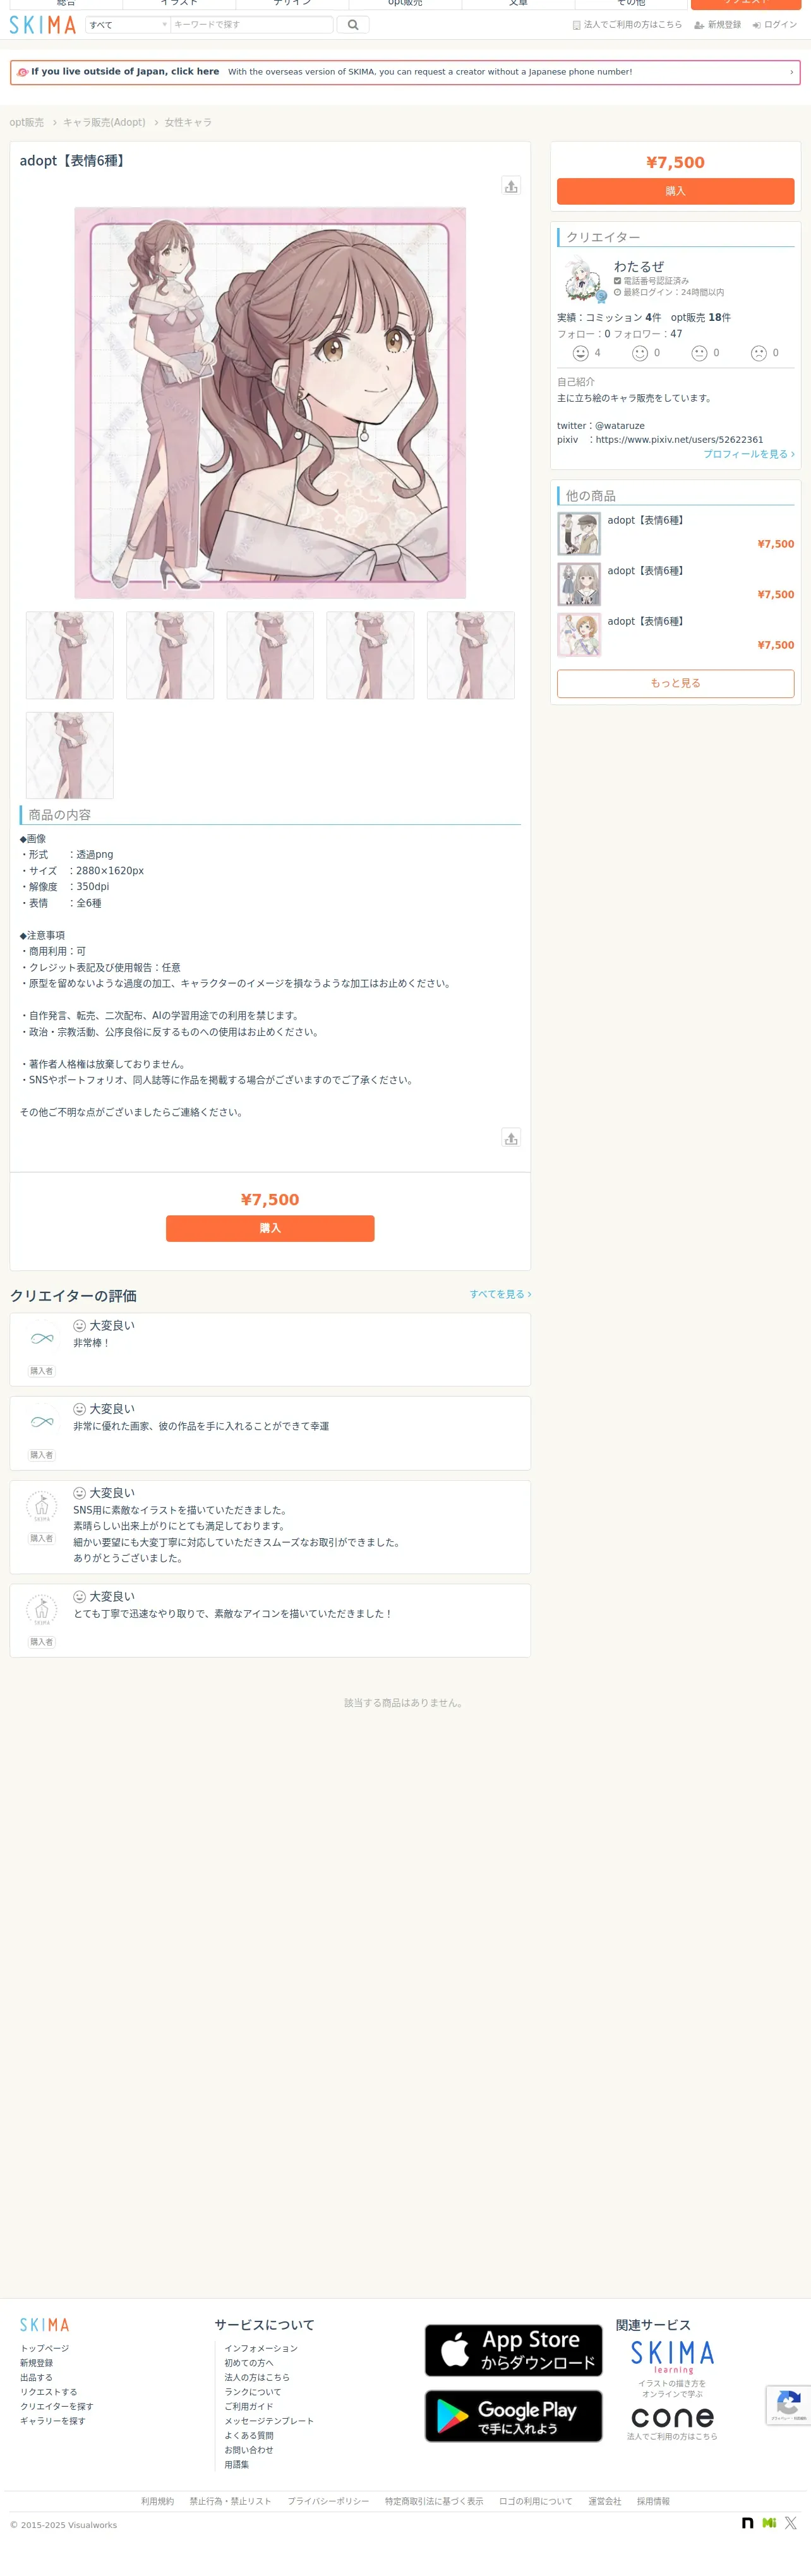The image size is (811, 2576).
Task: Go to 女性キャラ breadcrumb
Action: [188, 122]
